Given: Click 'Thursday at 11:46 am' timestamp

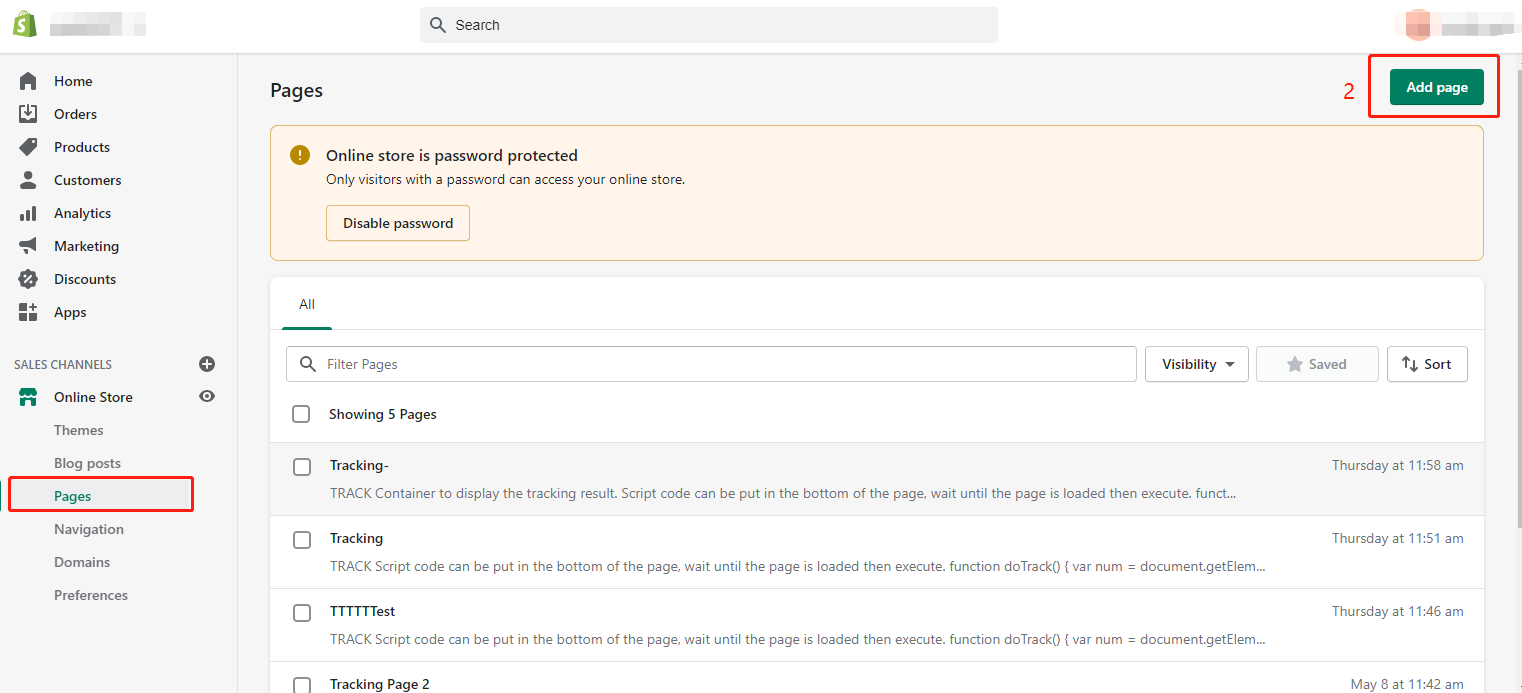Looking at the screenshot, I should pyautogui.click(x=1398, y=611).
